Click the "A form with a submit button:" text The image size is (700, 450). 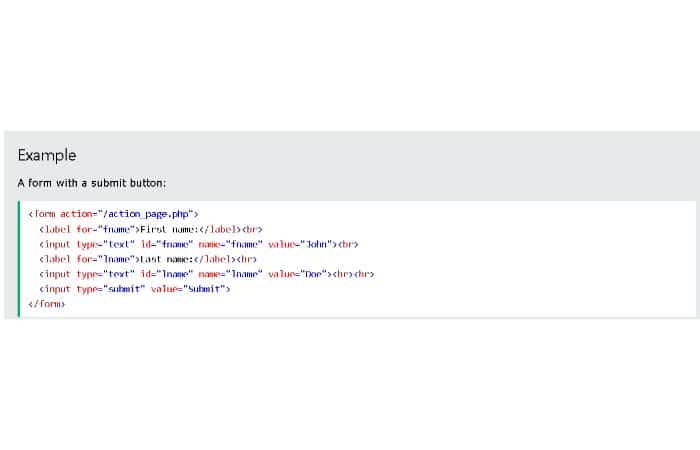[92, 183]
